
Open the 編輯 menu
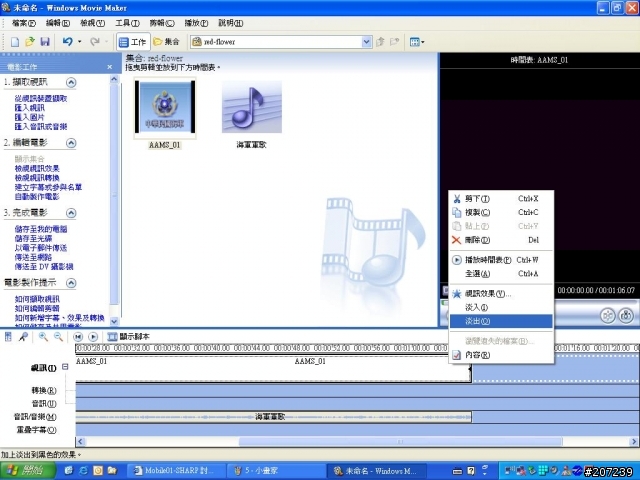pos(58,23)
